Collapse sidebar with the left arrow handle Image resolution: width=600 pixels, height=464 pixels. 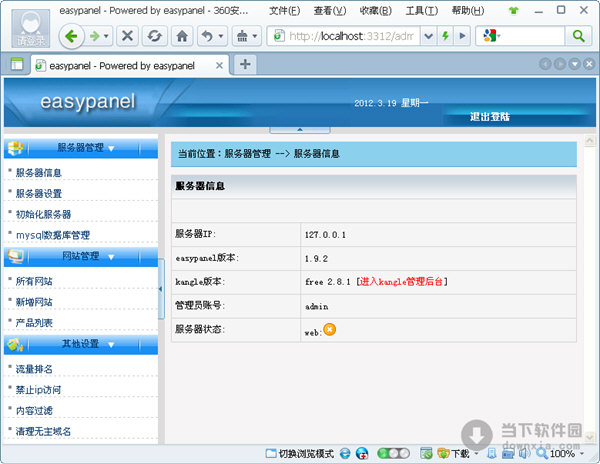[x=161, y=289]
